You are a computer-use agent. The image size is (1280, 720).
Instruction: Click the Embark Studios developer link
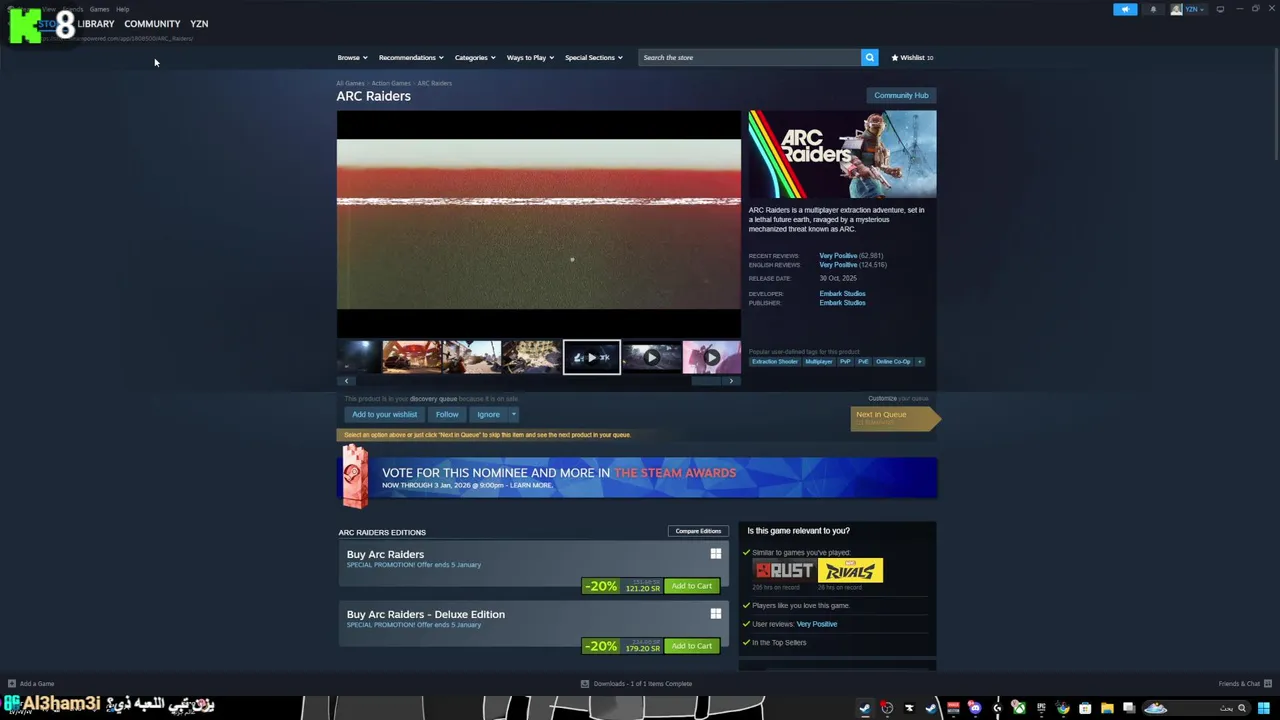842,294
